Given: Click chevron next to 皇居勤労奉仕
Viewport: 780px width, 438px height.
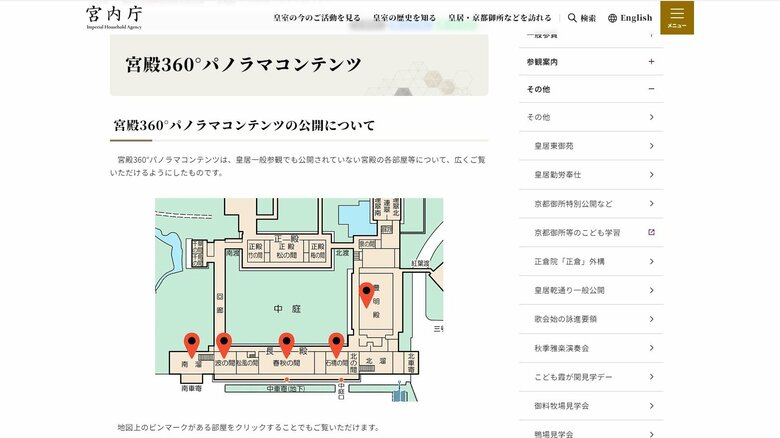Looking at the screenshot, I should click(652, 175).
